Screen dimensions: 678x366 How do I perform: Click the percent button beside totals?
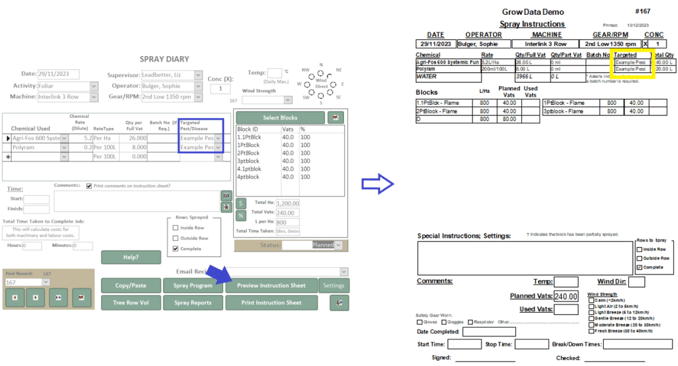tap(241, 215)
